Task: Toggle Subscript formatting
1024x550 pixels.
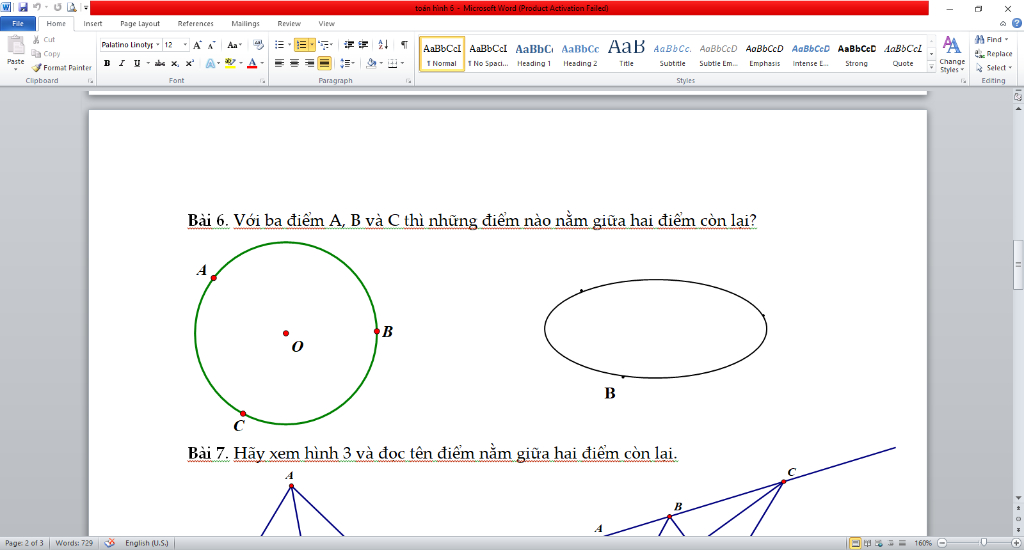Action: pyautogui.click(x=174, y=63)
